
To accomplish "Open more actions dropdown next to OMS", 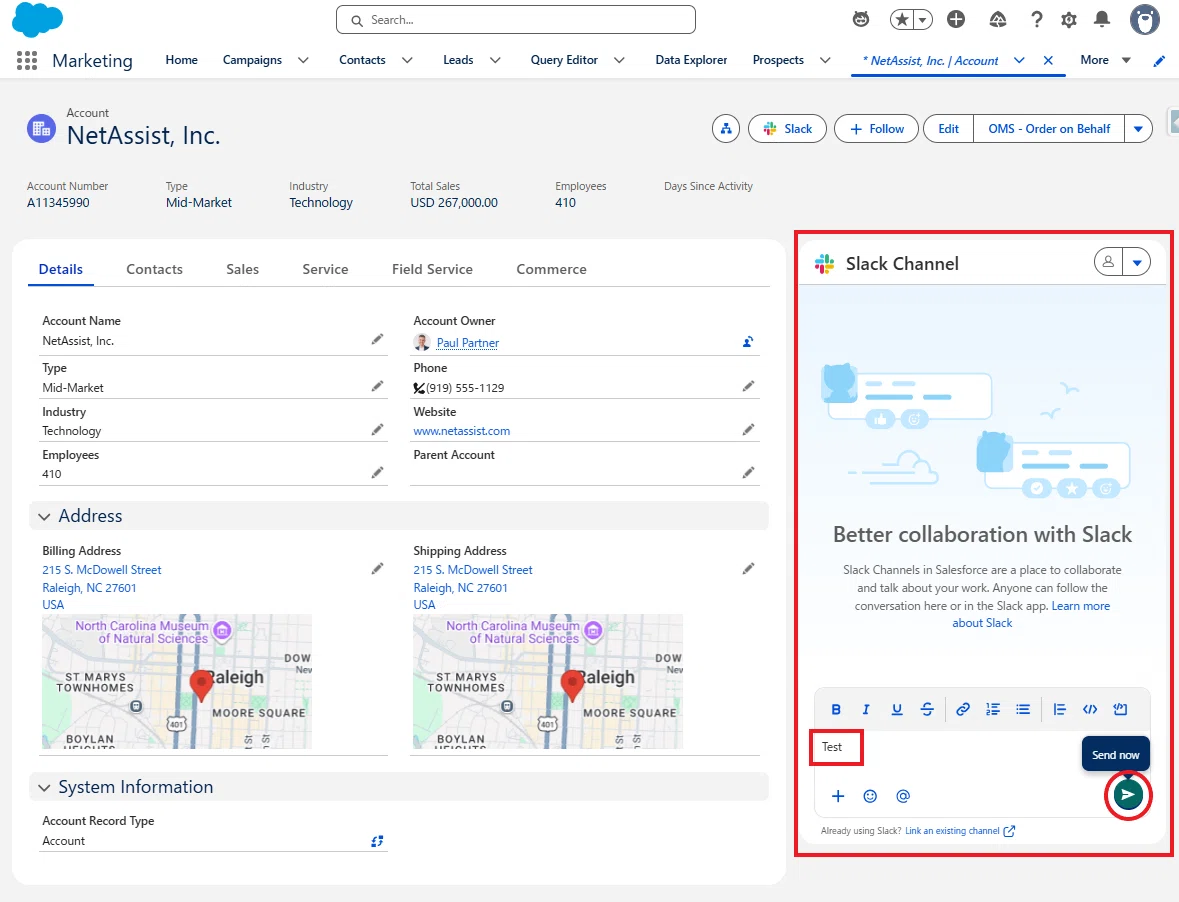I will tap(1138, 129).
